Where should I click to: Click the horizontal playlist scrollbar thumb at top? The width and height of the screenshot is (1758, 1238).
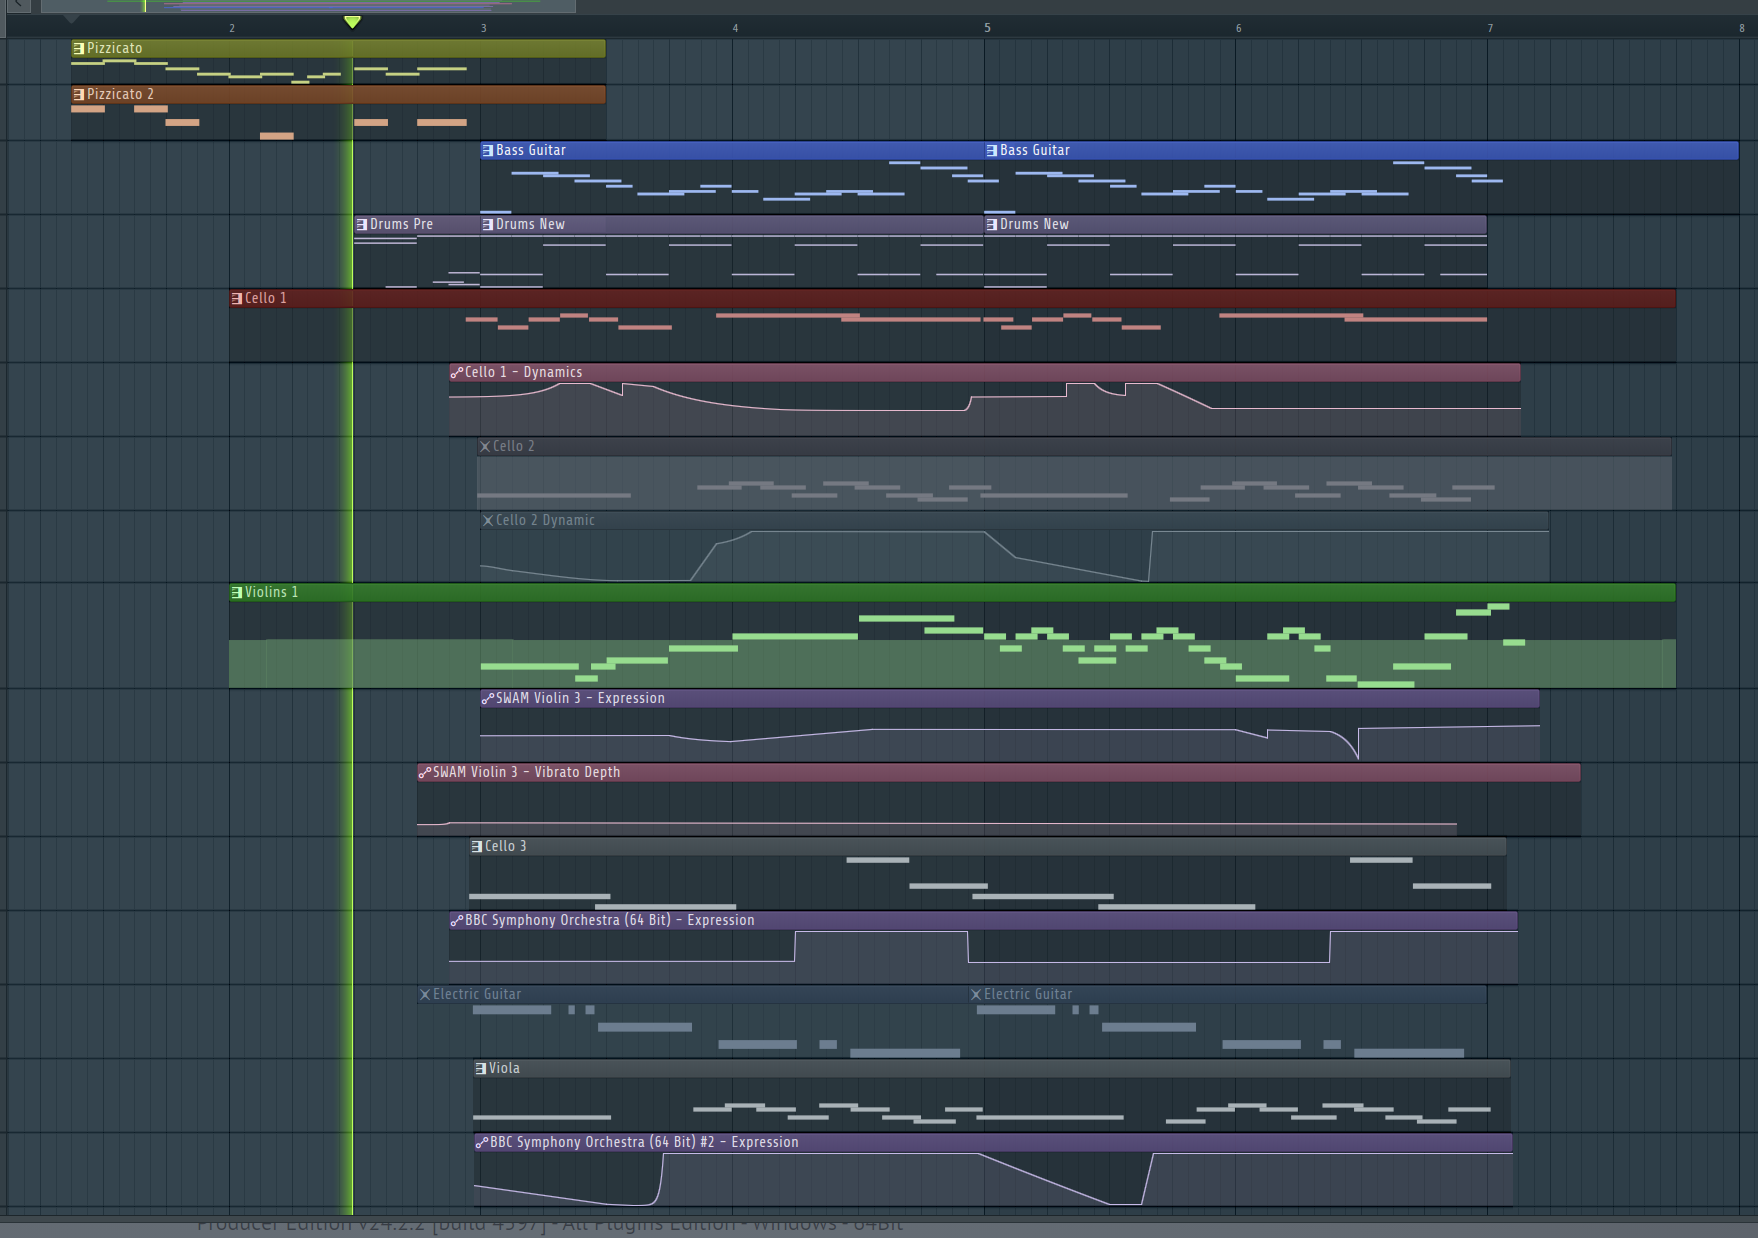coord(308,6)
